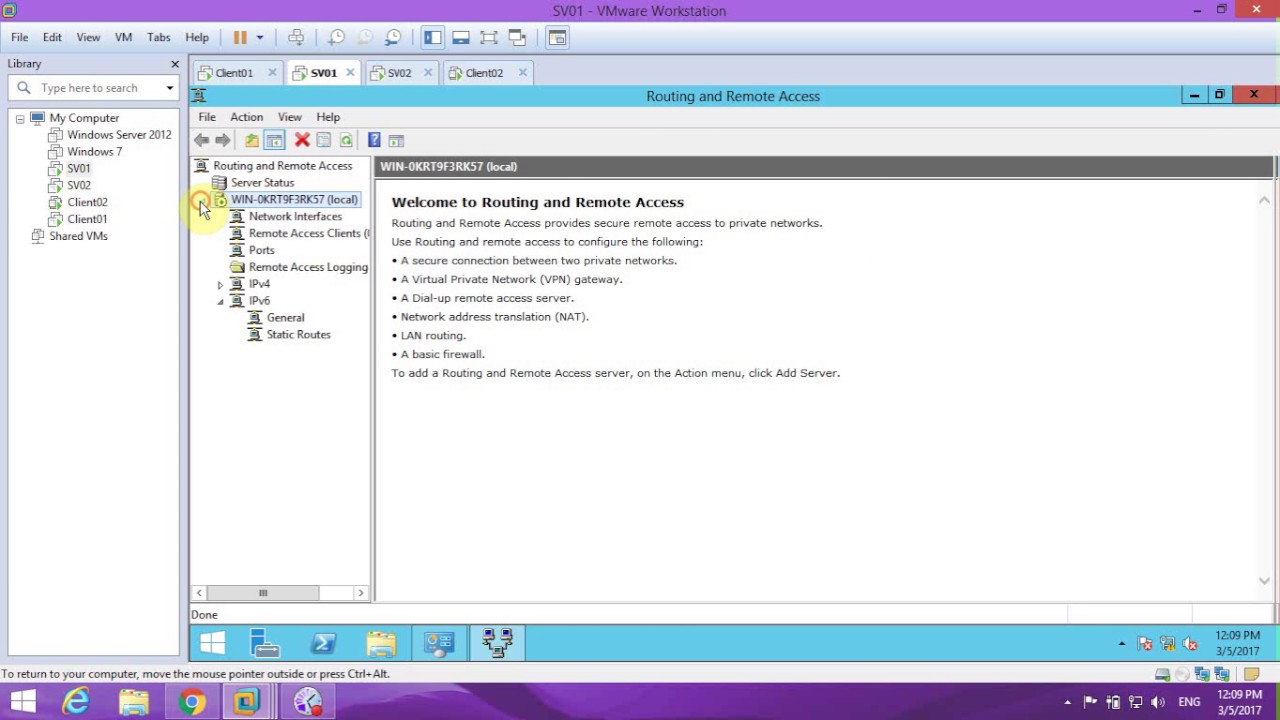Open the View menu in Routing and Remote Access

(x=290, y=117)
